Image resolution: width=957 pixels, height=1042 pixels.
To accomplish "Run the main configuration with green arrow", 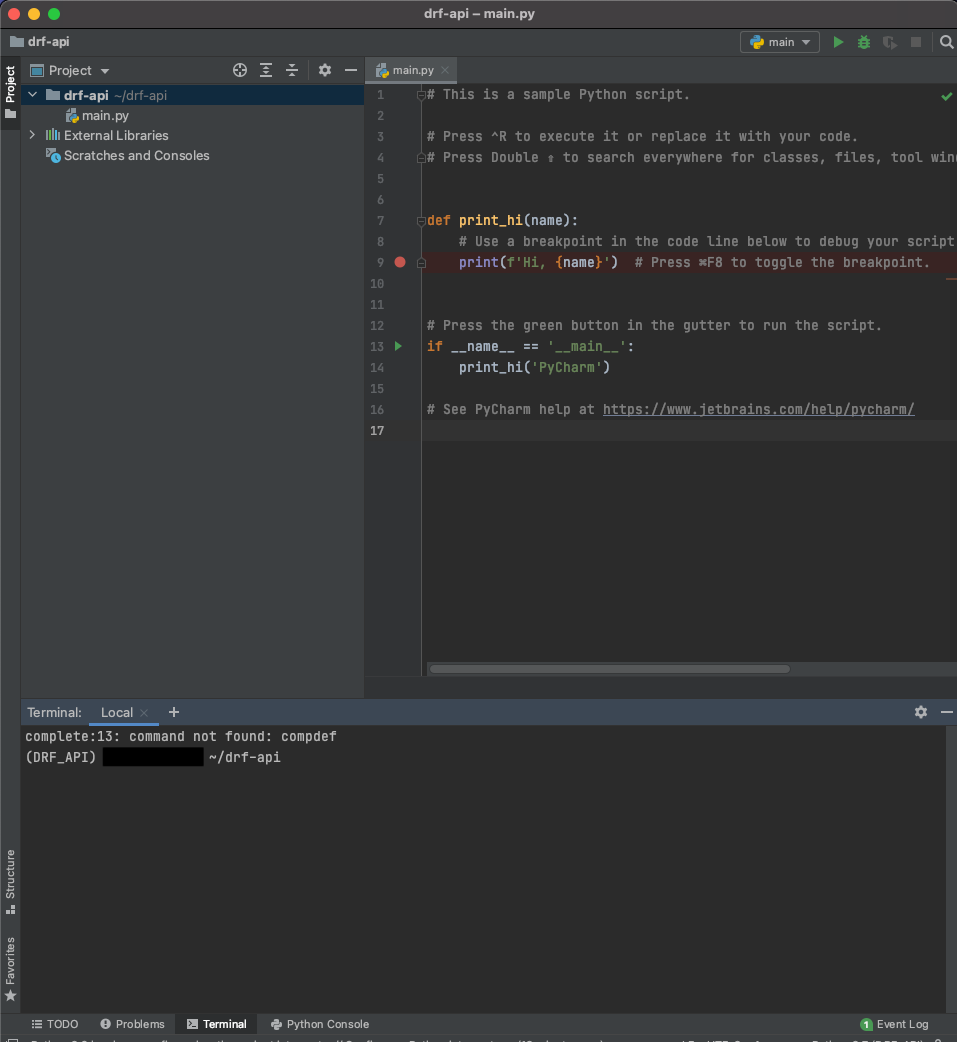I will click(838, 41).
